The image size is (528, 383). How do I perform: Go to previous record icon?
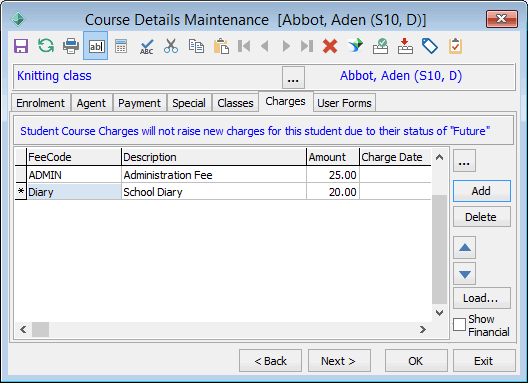click(265, 46)
